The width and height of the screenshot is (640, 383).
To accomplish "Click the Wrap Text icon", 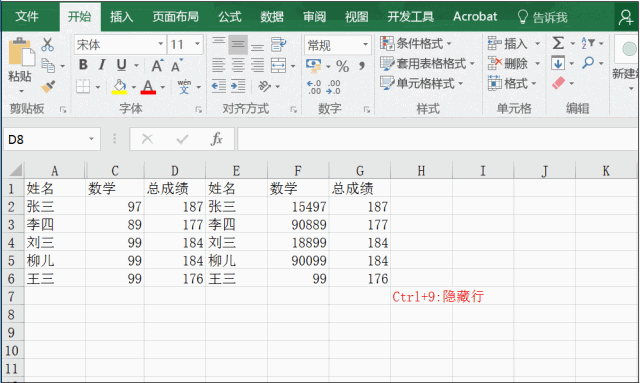I will pos(279,45).
